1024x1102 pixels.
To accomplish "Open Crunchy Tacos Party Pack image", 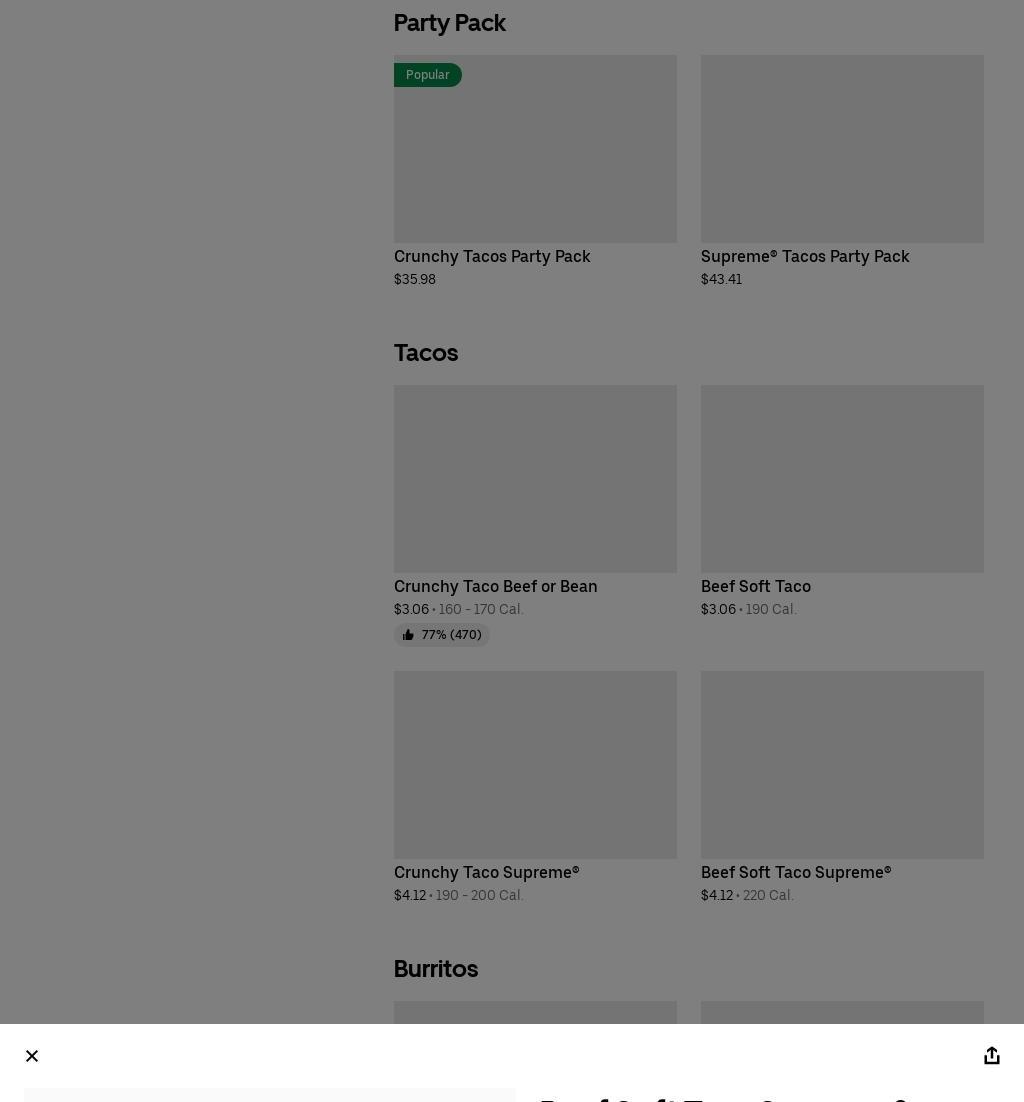I will pyautogui.click(x=535, y=149).
